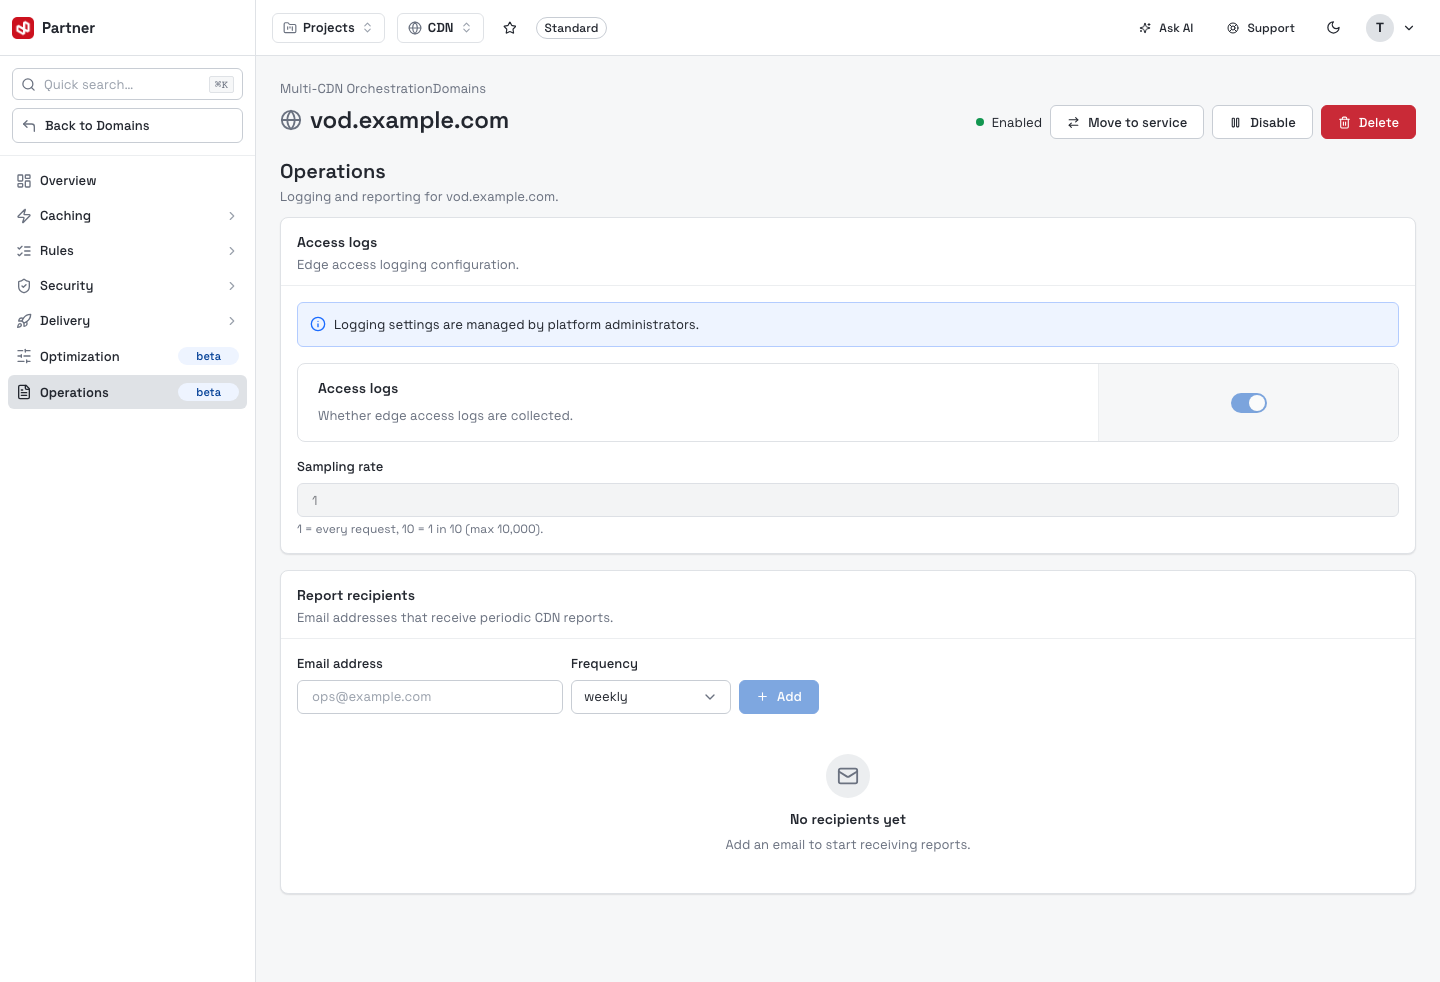Screen dimensions: 1440x982
Task: Open the Projects selector dropdown
Action: 328,28
